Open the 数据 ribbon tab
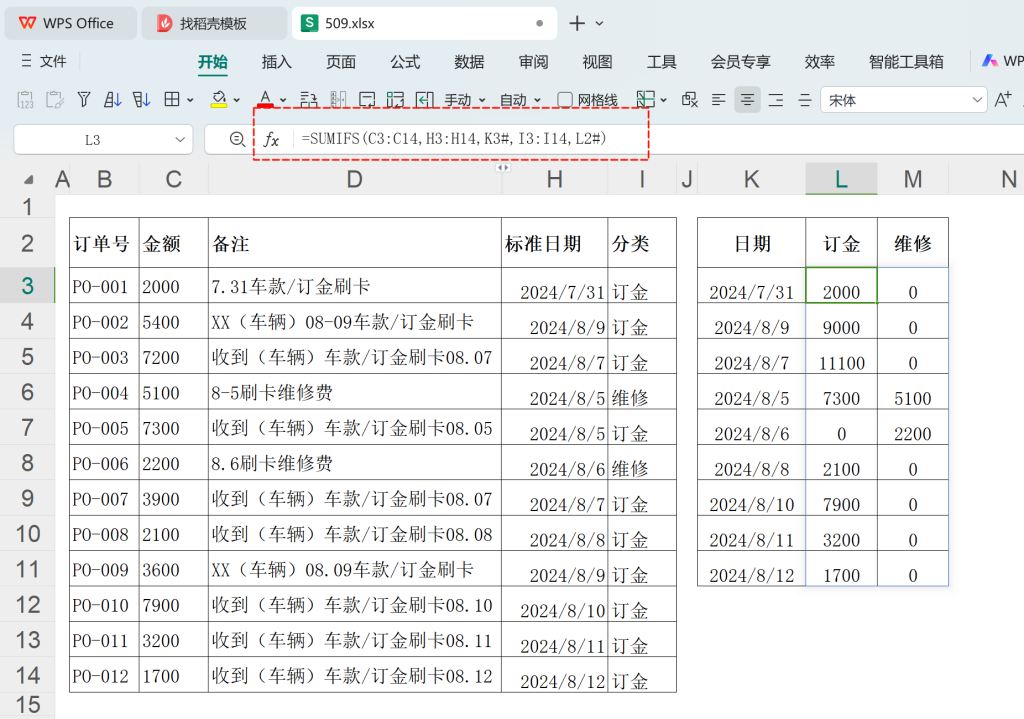The height and width of the screenshot is (719, 1024). click(x=469, y=62)
